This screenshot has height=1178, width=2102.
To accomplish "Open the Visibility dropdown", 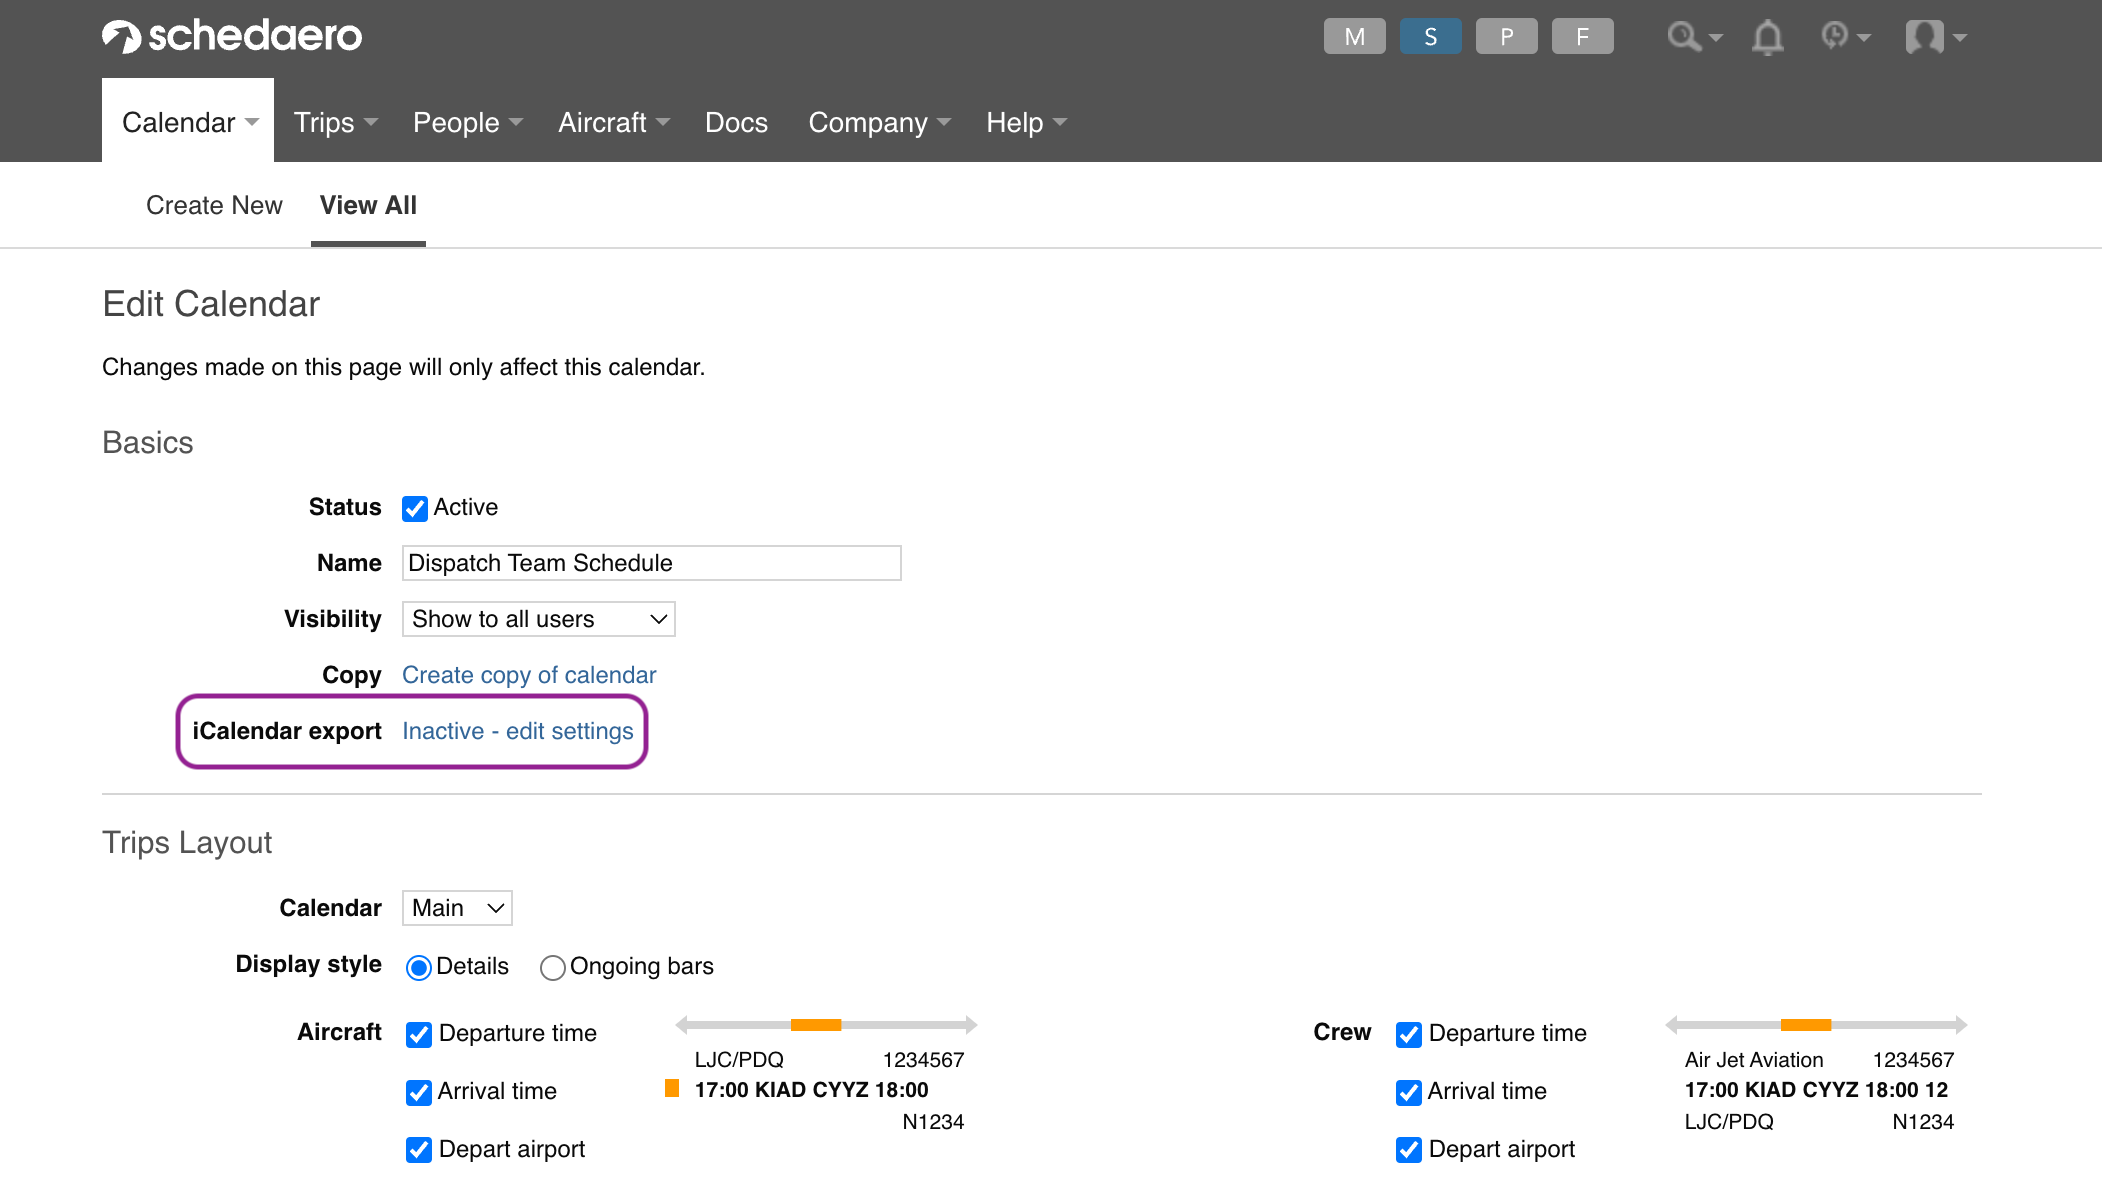I will [x=538, y=619].
